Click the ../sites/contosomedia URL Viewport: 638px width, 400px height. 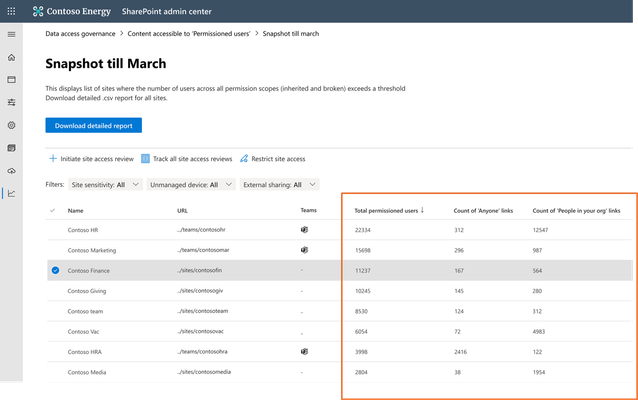(204, 372)
